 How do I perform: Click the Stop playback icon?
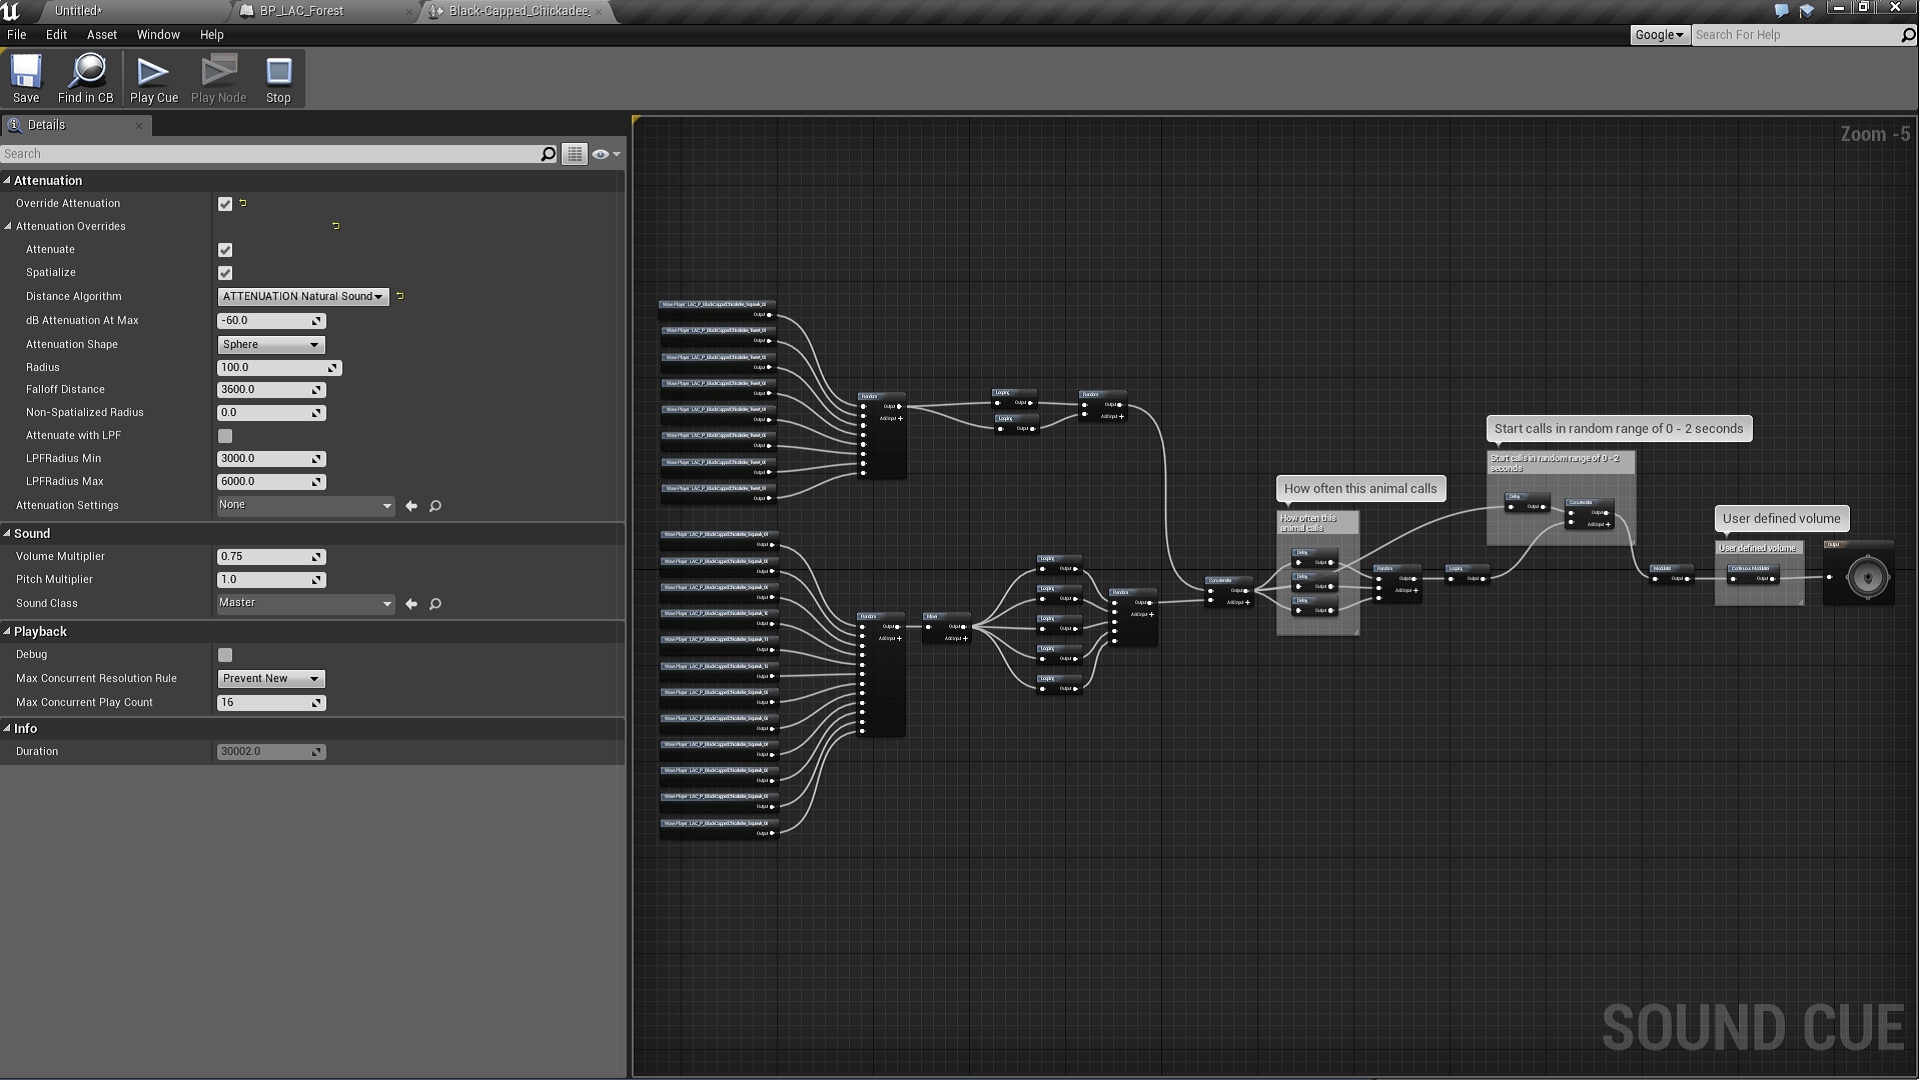[x=278, y=73]
